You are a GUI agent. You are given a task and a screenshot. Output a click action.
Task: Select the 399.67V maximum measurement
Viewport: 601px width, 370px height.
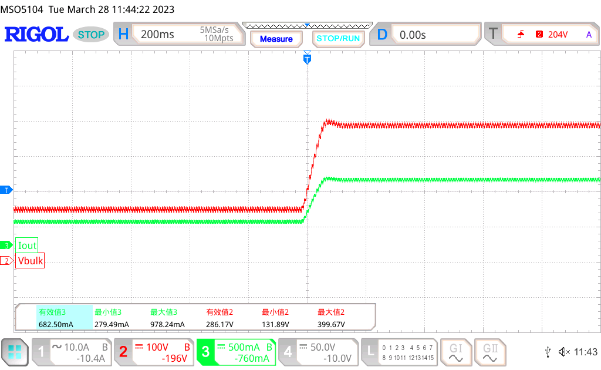tap(331, 324)
